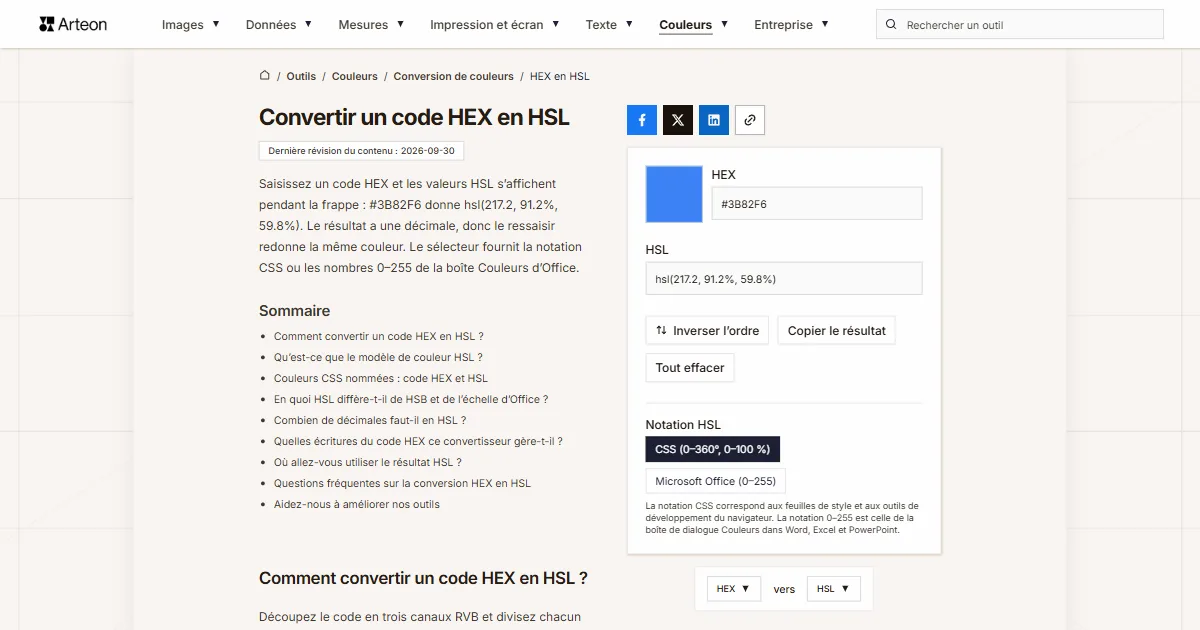Jump to Questions fréquentes section

[x=402, y=484]
